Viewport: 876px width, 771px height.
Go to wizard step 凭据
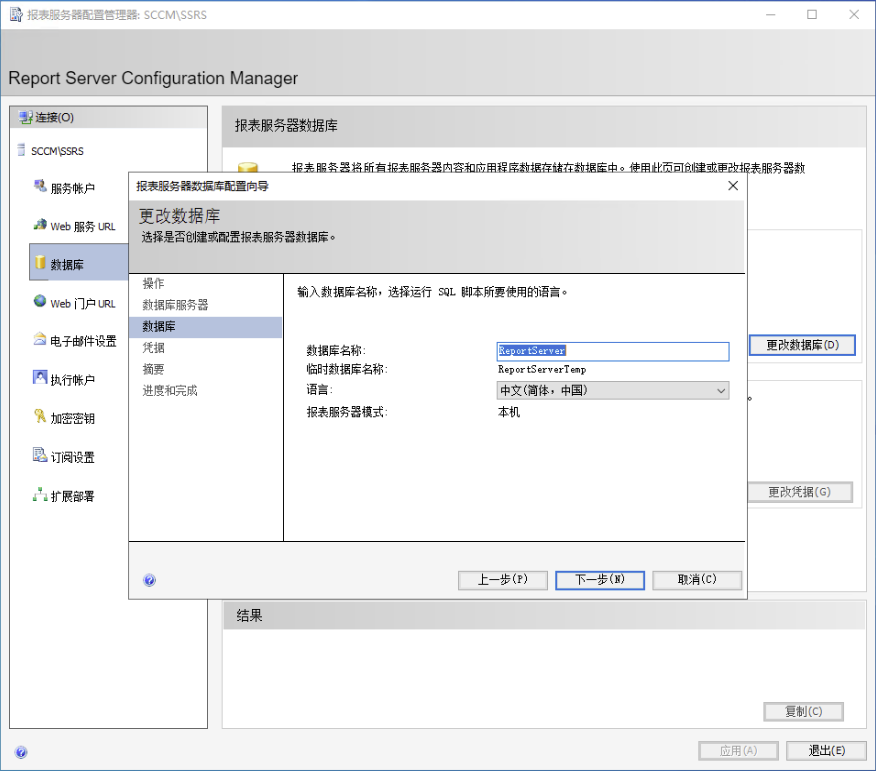[153, 348]
